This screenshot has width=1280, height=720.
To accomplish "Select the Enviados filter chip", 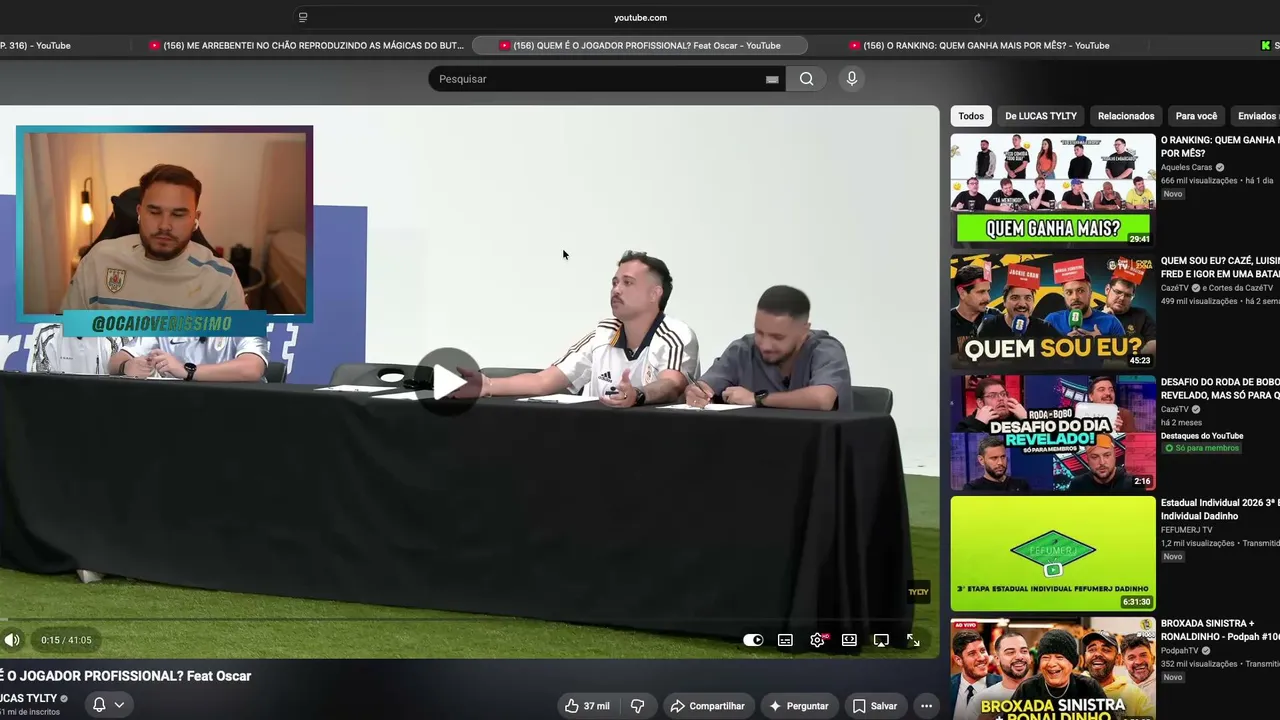I will pos(1256,116).
